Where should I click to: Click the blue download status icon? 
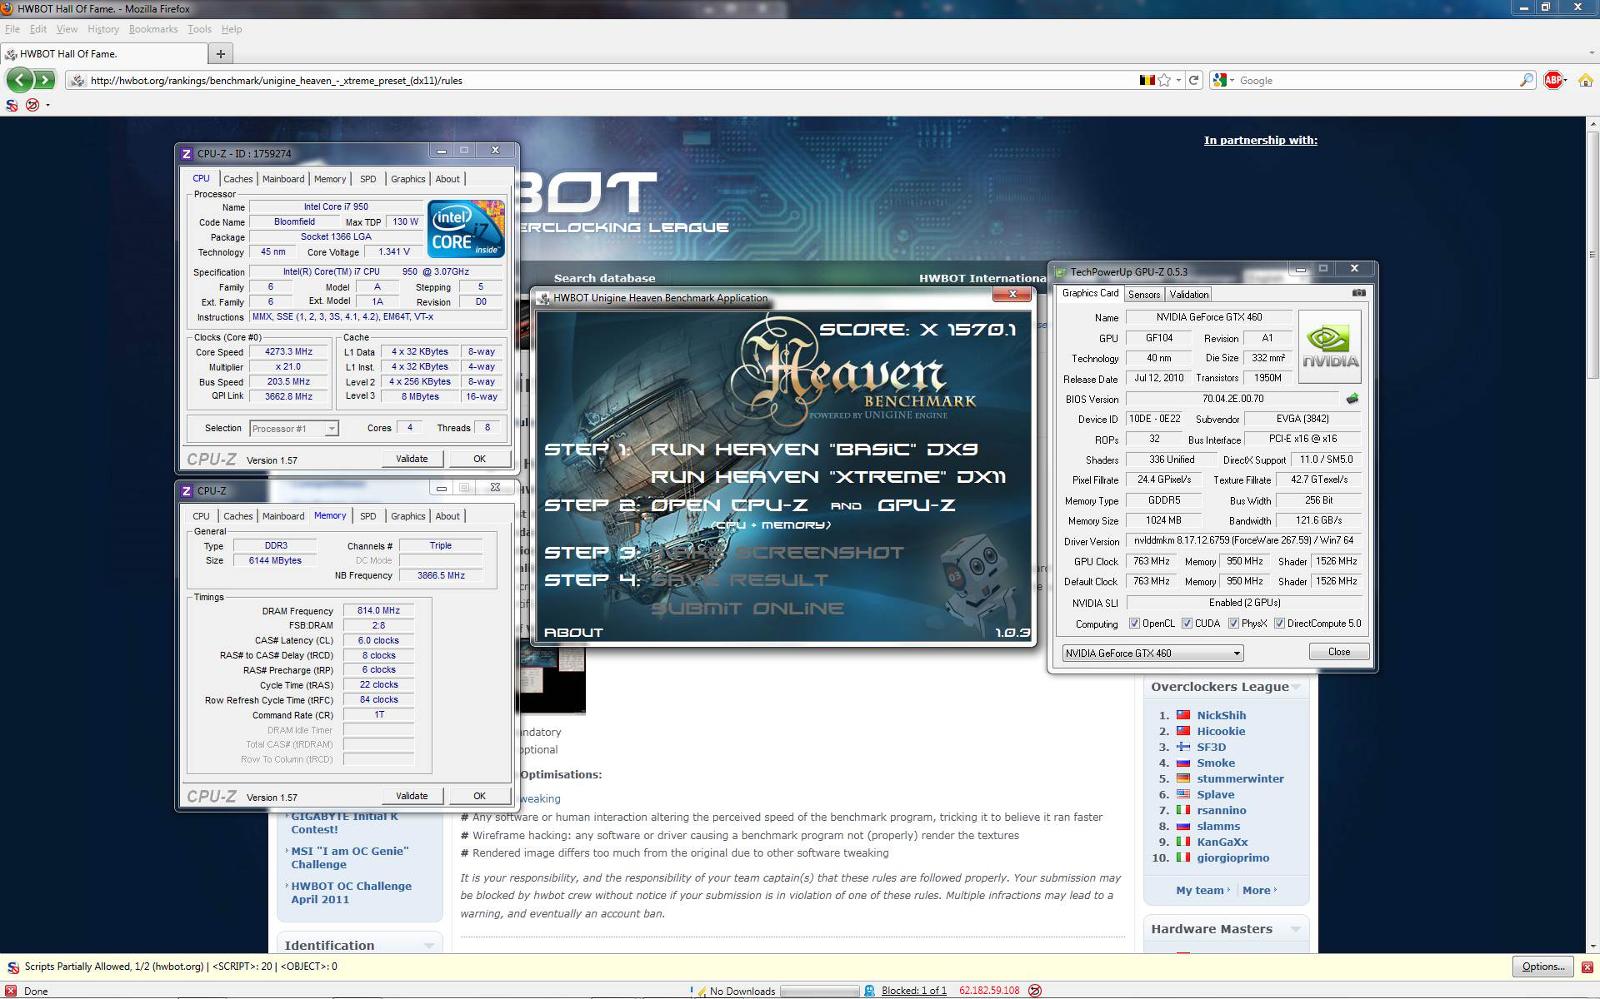869,990
